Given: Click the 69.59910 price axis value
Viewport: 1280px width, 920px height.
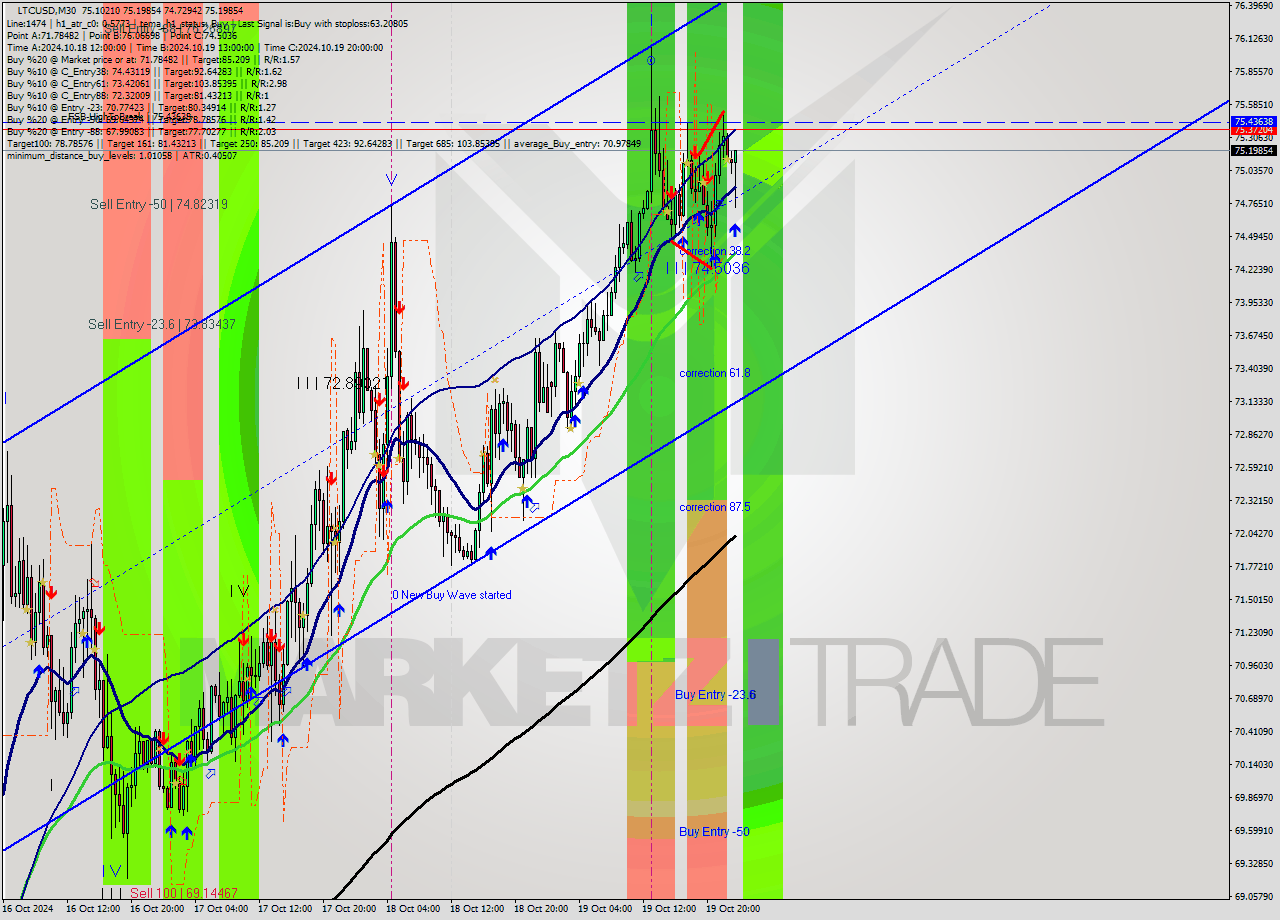Looking at the screenshot, I should tap(1253, 831).
